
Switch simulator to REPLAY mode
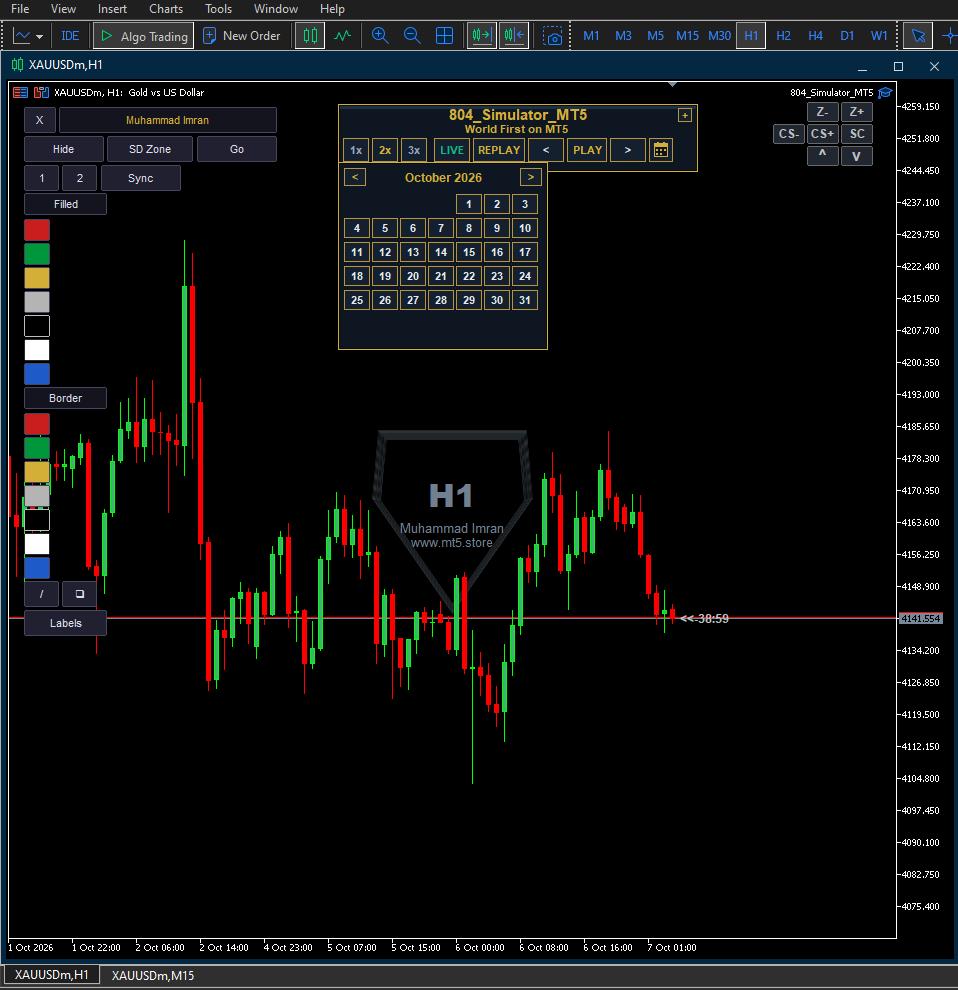(499, 150)
